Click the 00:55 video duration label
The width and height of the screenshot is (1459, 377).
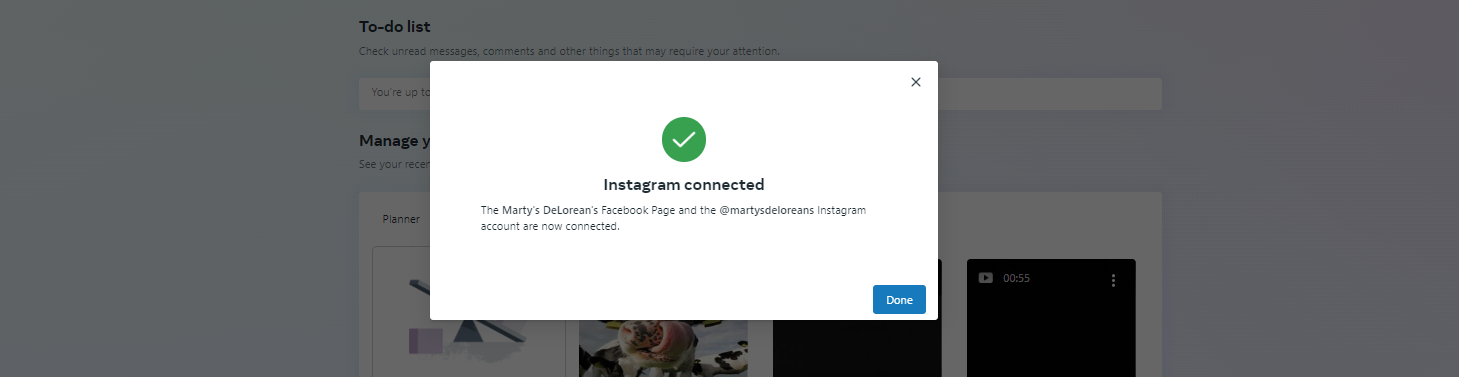coord(1016,278)
